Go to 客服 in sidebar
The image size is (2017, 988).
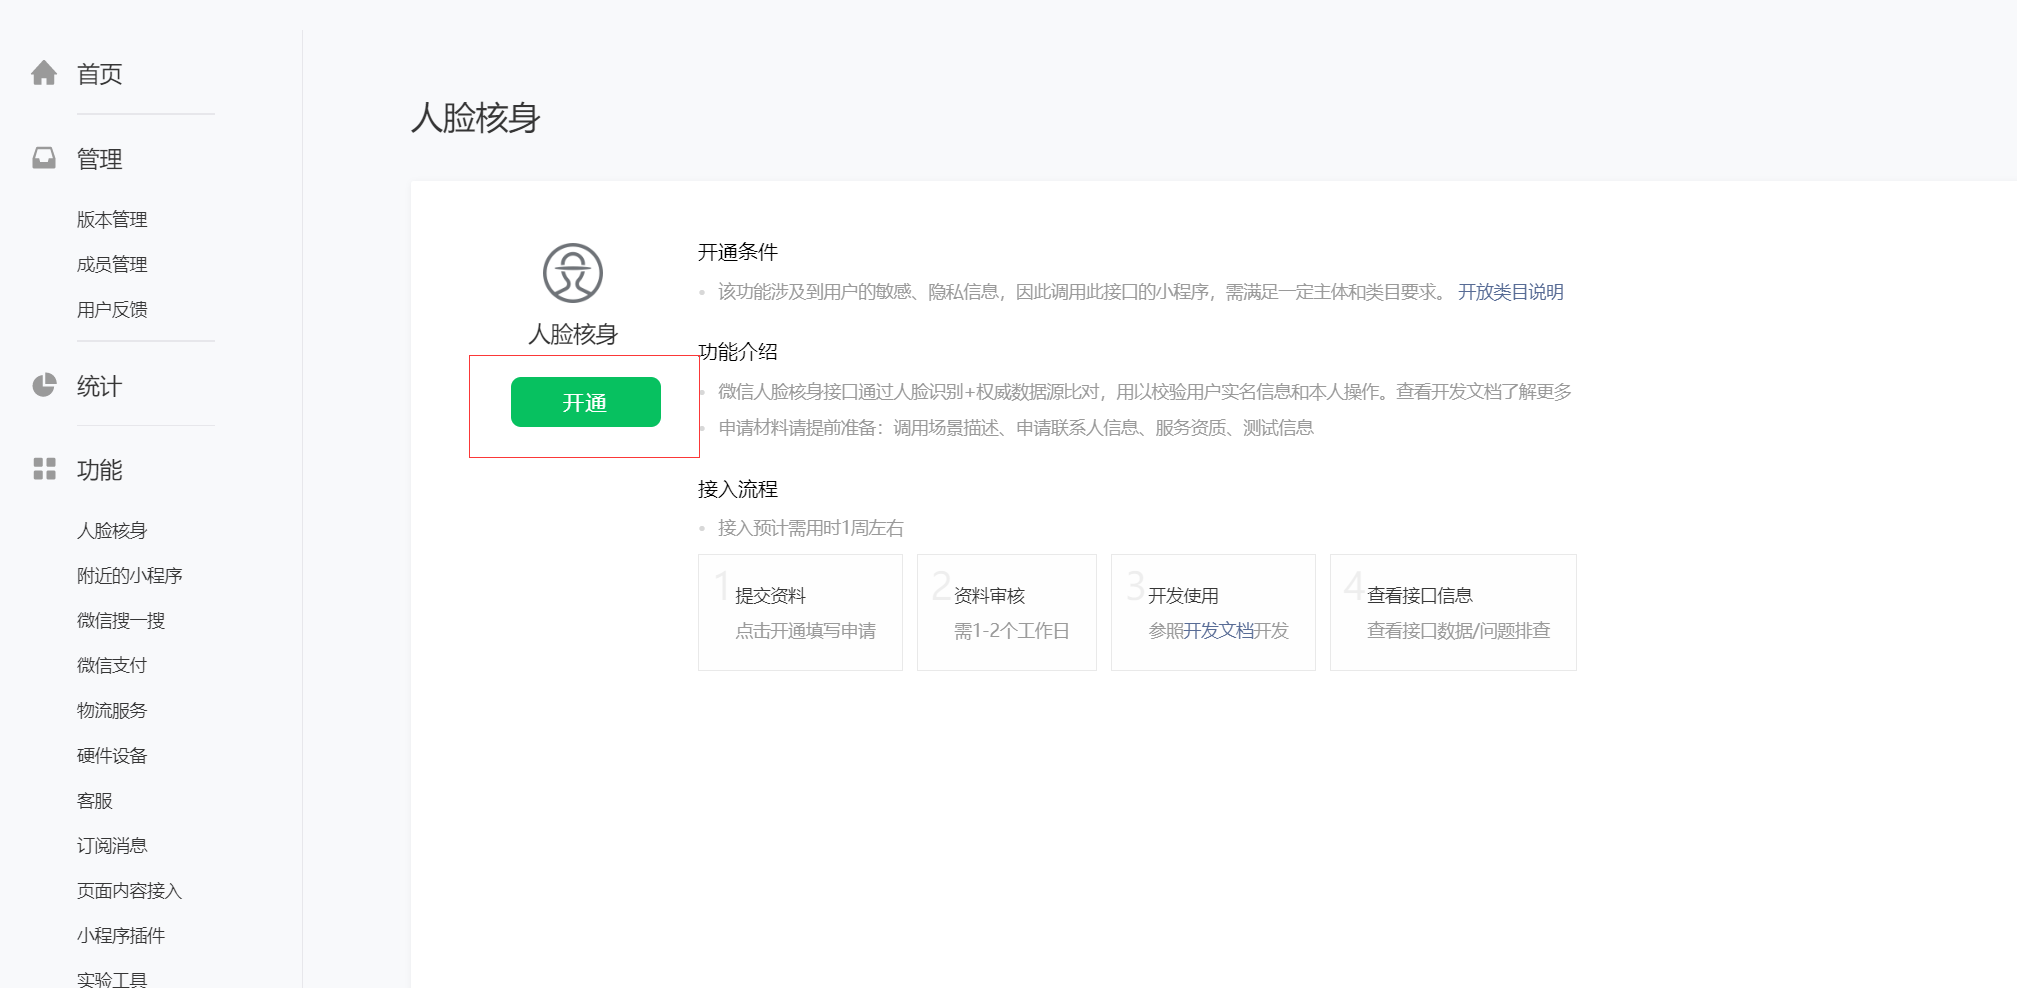95,800
